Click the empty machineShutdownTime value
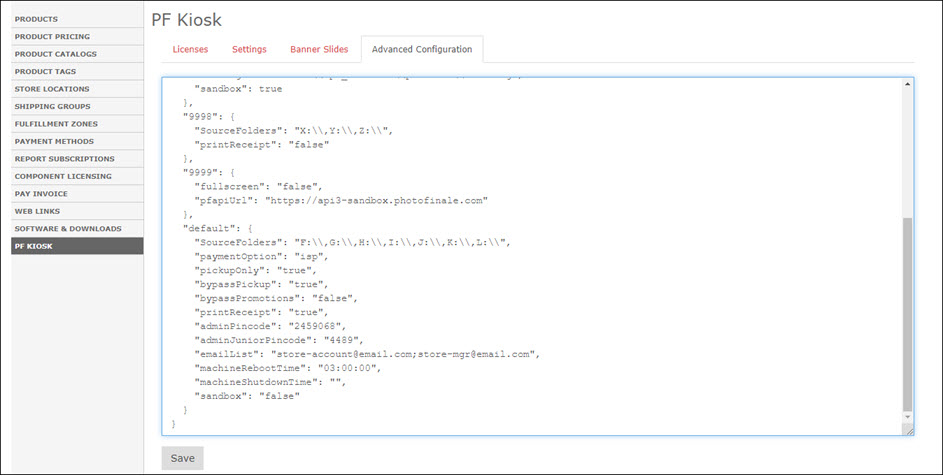The image size is (943, 476). coord(336,382)
